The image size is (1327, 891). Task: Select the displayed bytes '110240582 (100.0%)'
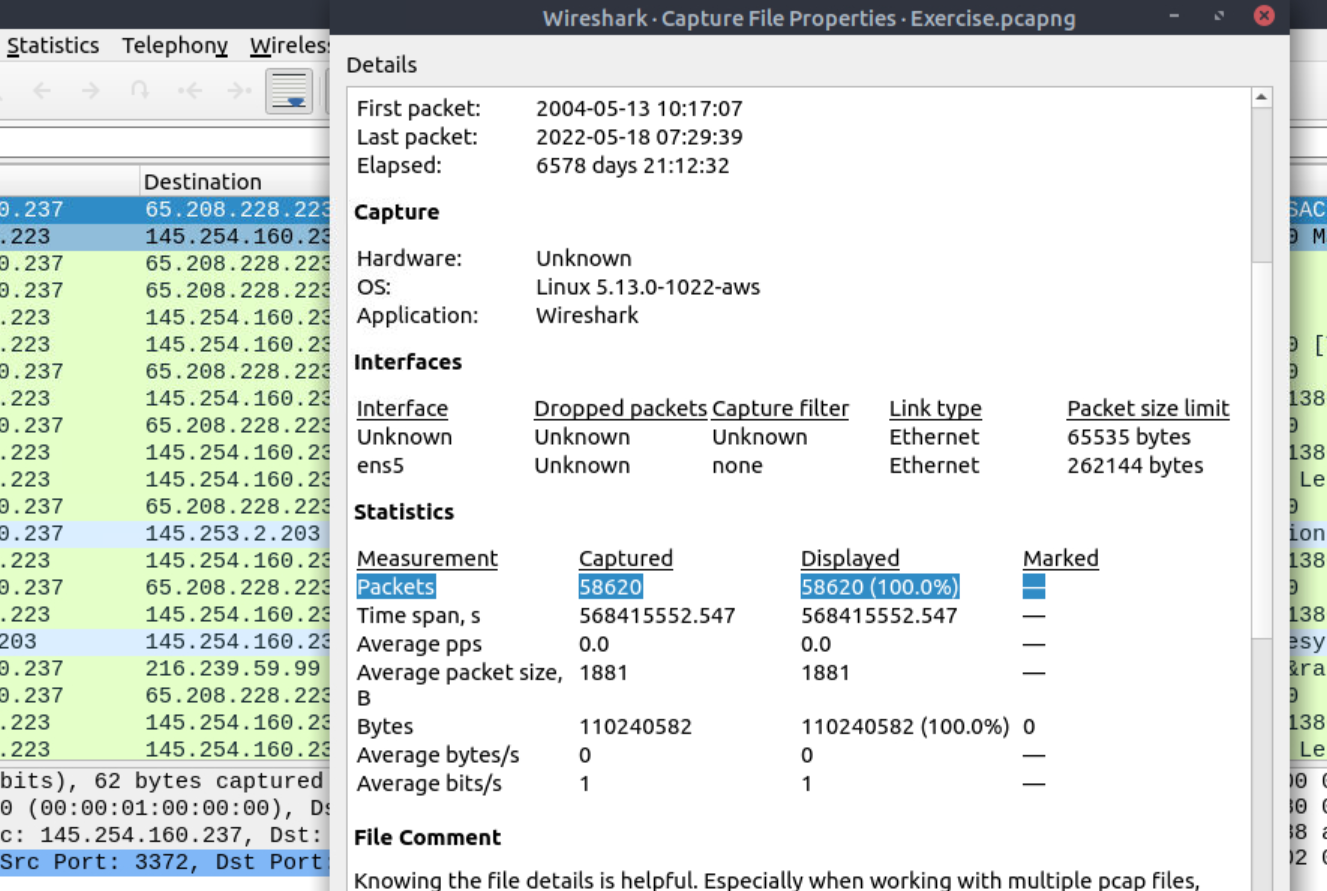(x=905, y=727)
